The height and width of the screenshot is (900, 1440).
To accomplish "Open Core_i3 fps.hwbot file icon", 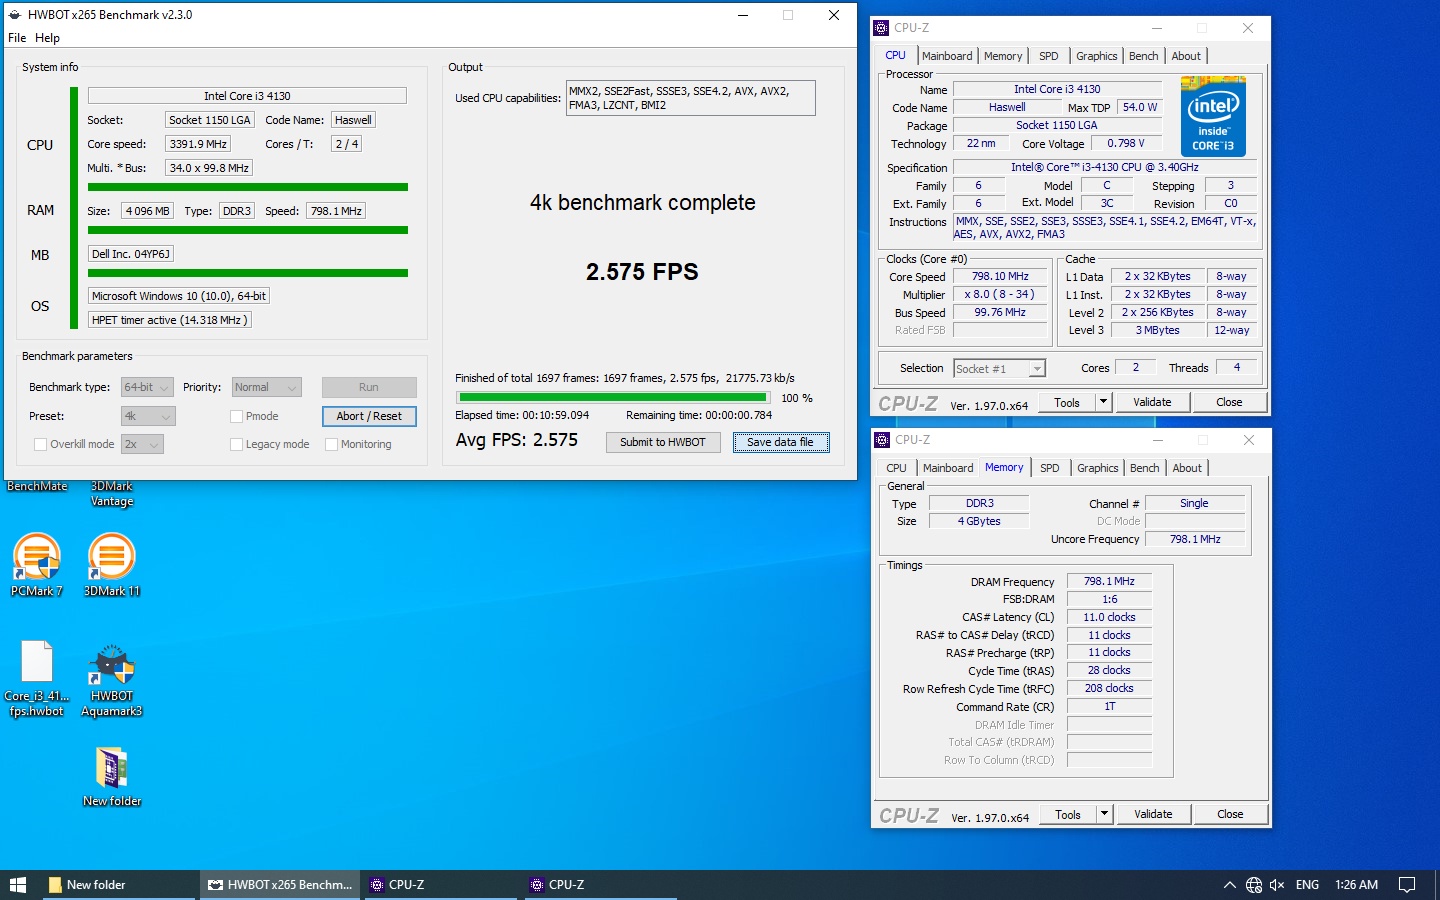I will point(37,678).
